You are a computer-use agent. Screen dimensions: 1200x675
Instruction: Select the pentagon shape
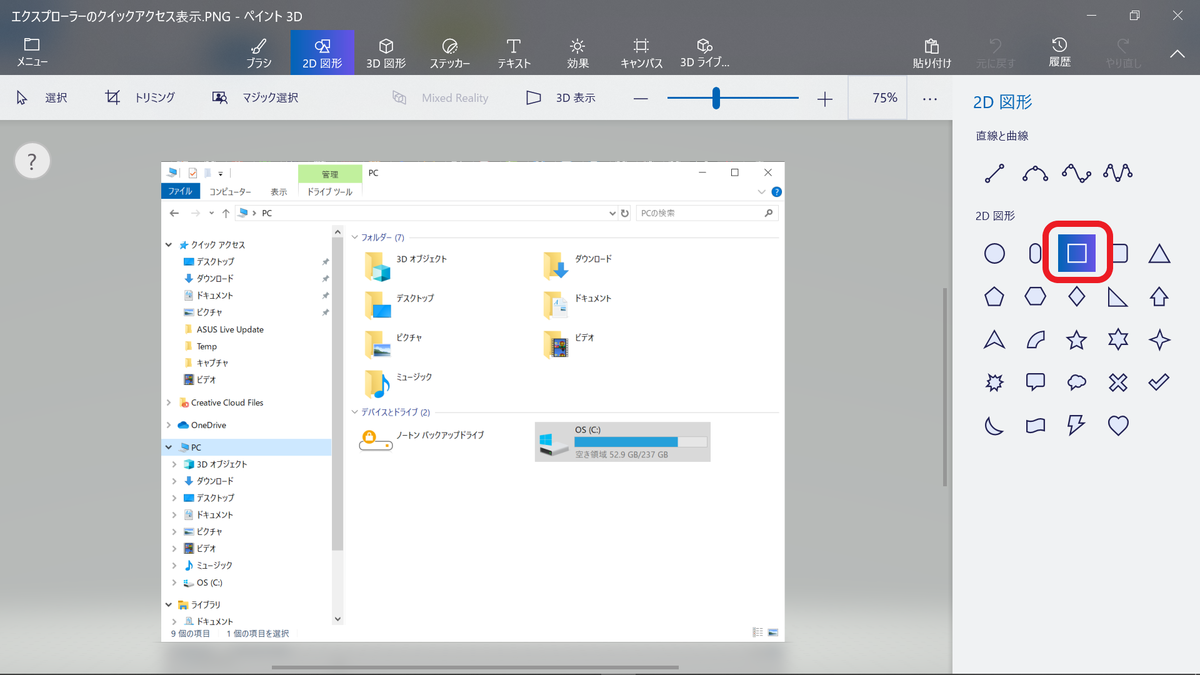coord(994,296)
